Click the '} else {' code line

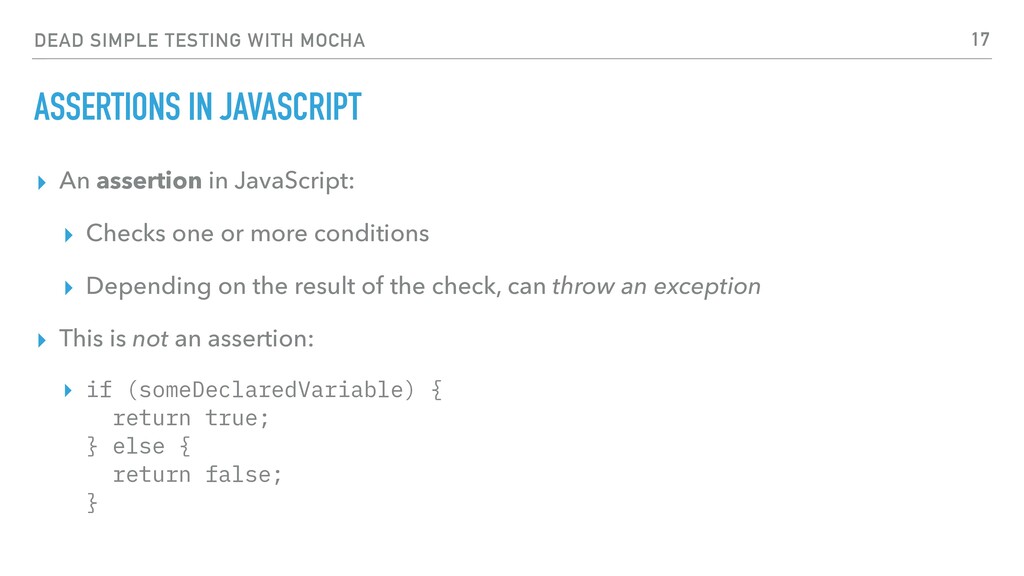[138, 447]
